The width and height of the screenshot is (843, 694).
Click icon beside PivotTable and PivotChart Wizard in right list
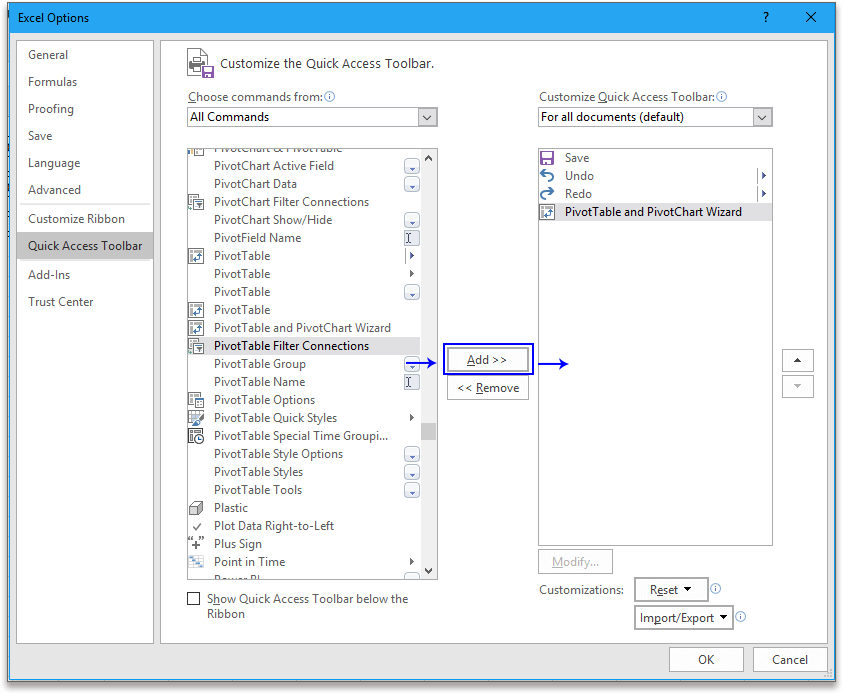(x=547, y=212)
